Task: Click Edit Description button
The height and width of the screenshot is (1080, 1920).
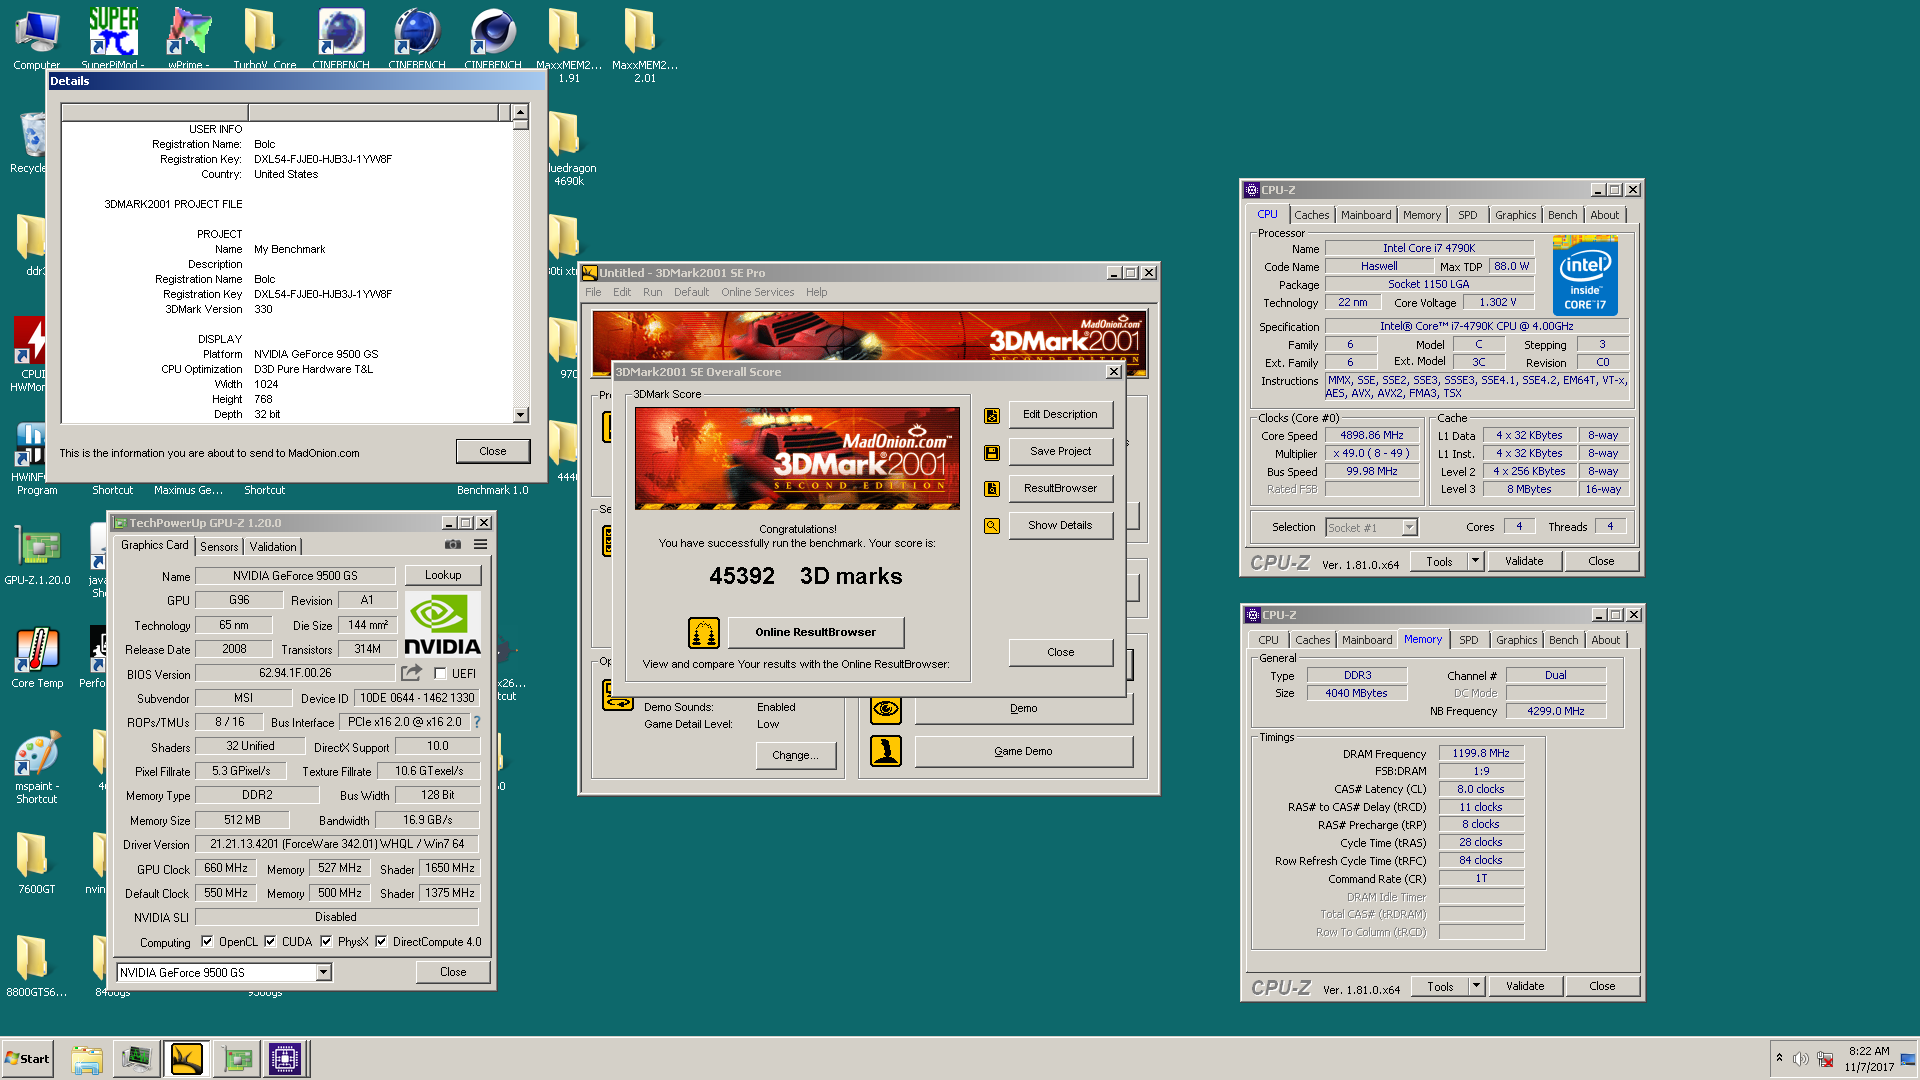Action: 1060,415
